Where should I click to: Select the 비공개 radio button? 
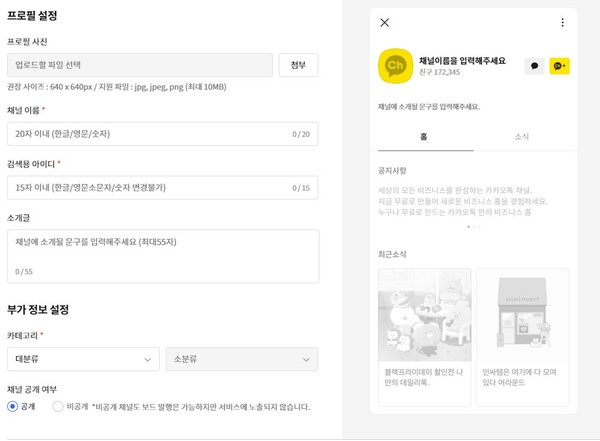pyautogui.click(x=58, y=407)
